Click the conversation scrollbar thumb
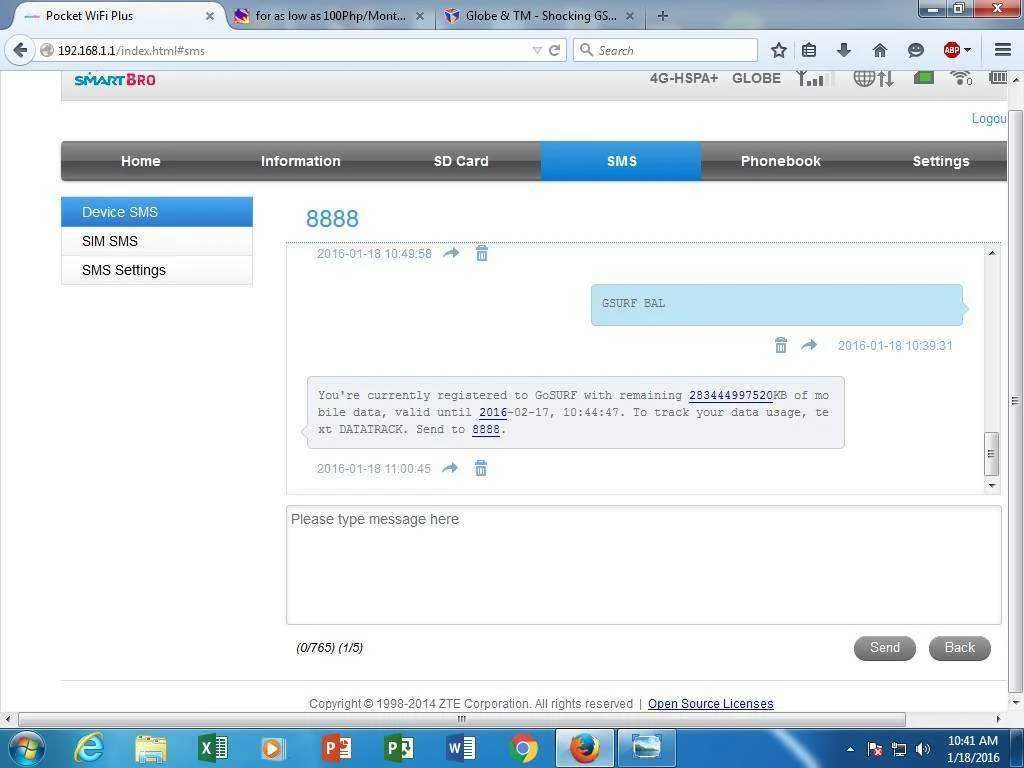This screenshot has height=768, width=1024. (x=991, y=454)
